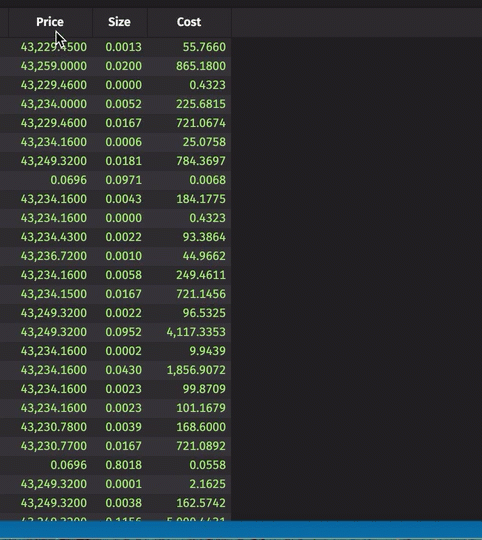
Task: Select price cell 43,234.1500
Action: [x=54, y=293]
